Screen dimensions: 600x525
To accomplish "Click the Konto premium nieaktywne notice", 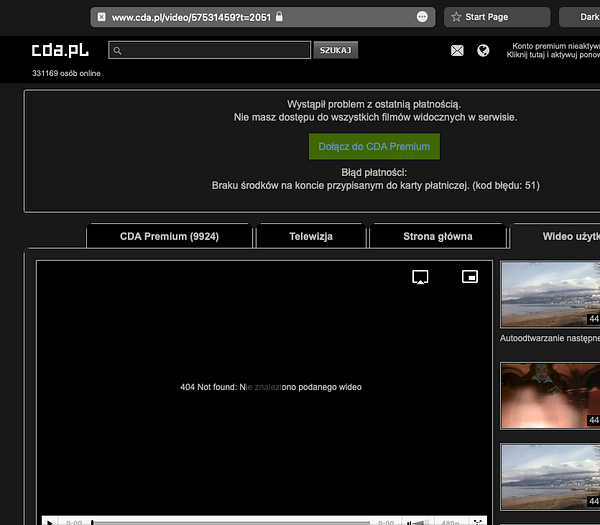I will click(553, 51).
